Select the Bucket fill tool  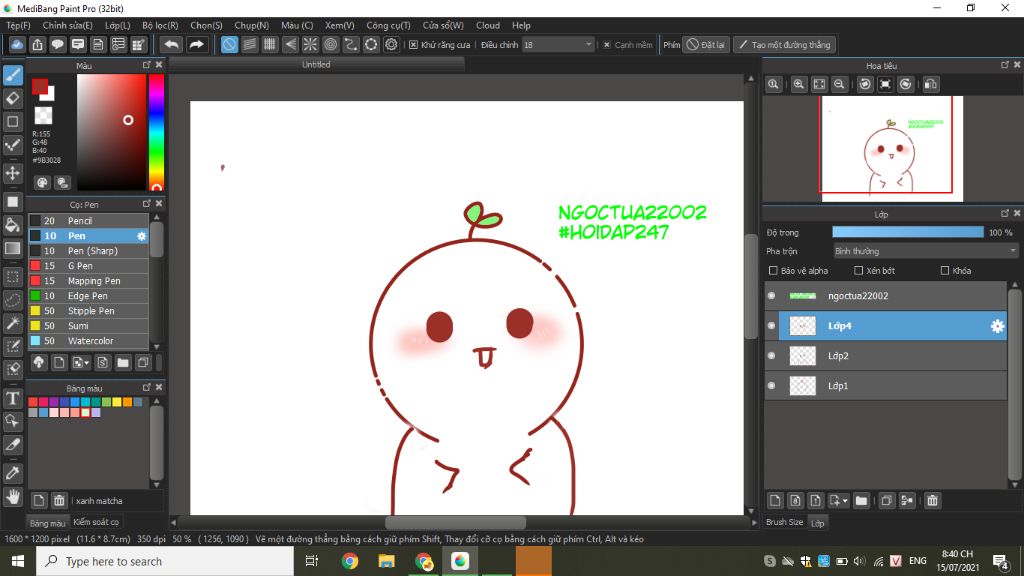click(12, 226)
